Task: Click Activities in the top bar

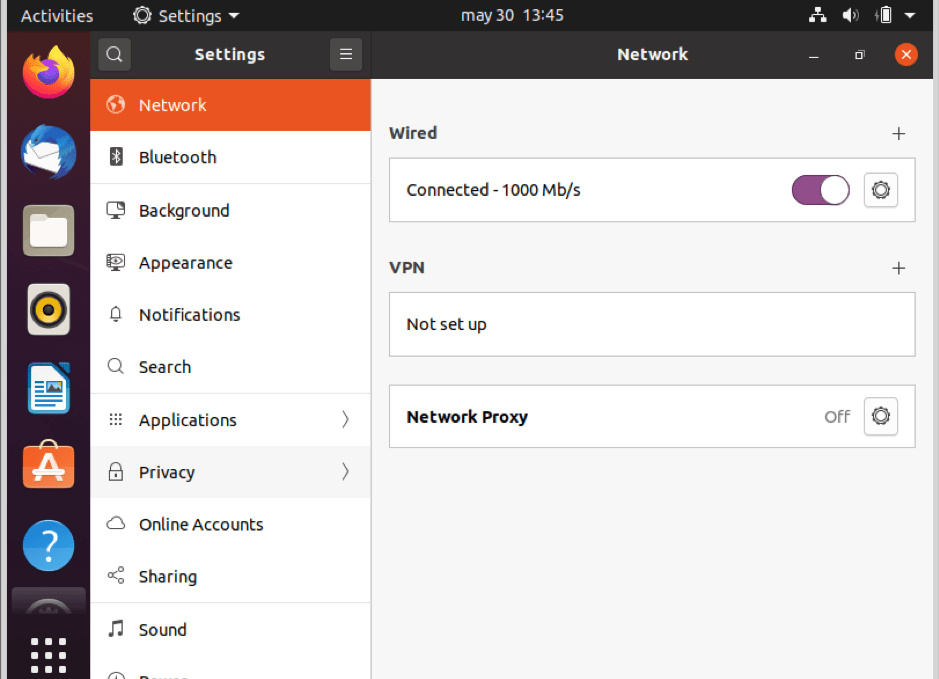Action: (x=56, y=15)
